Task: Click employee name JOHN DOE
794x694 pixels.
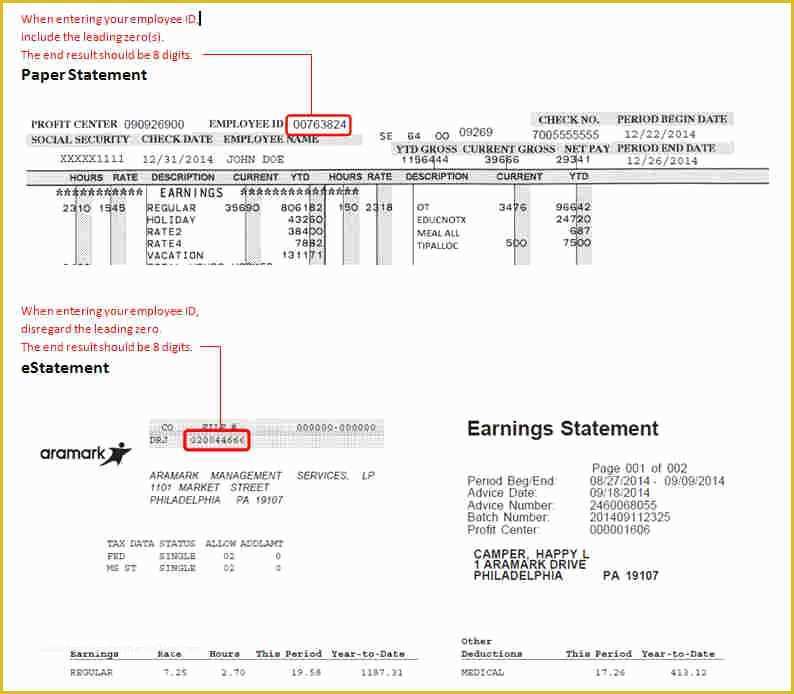Action: pyautogui.click(x=255, y=159)
